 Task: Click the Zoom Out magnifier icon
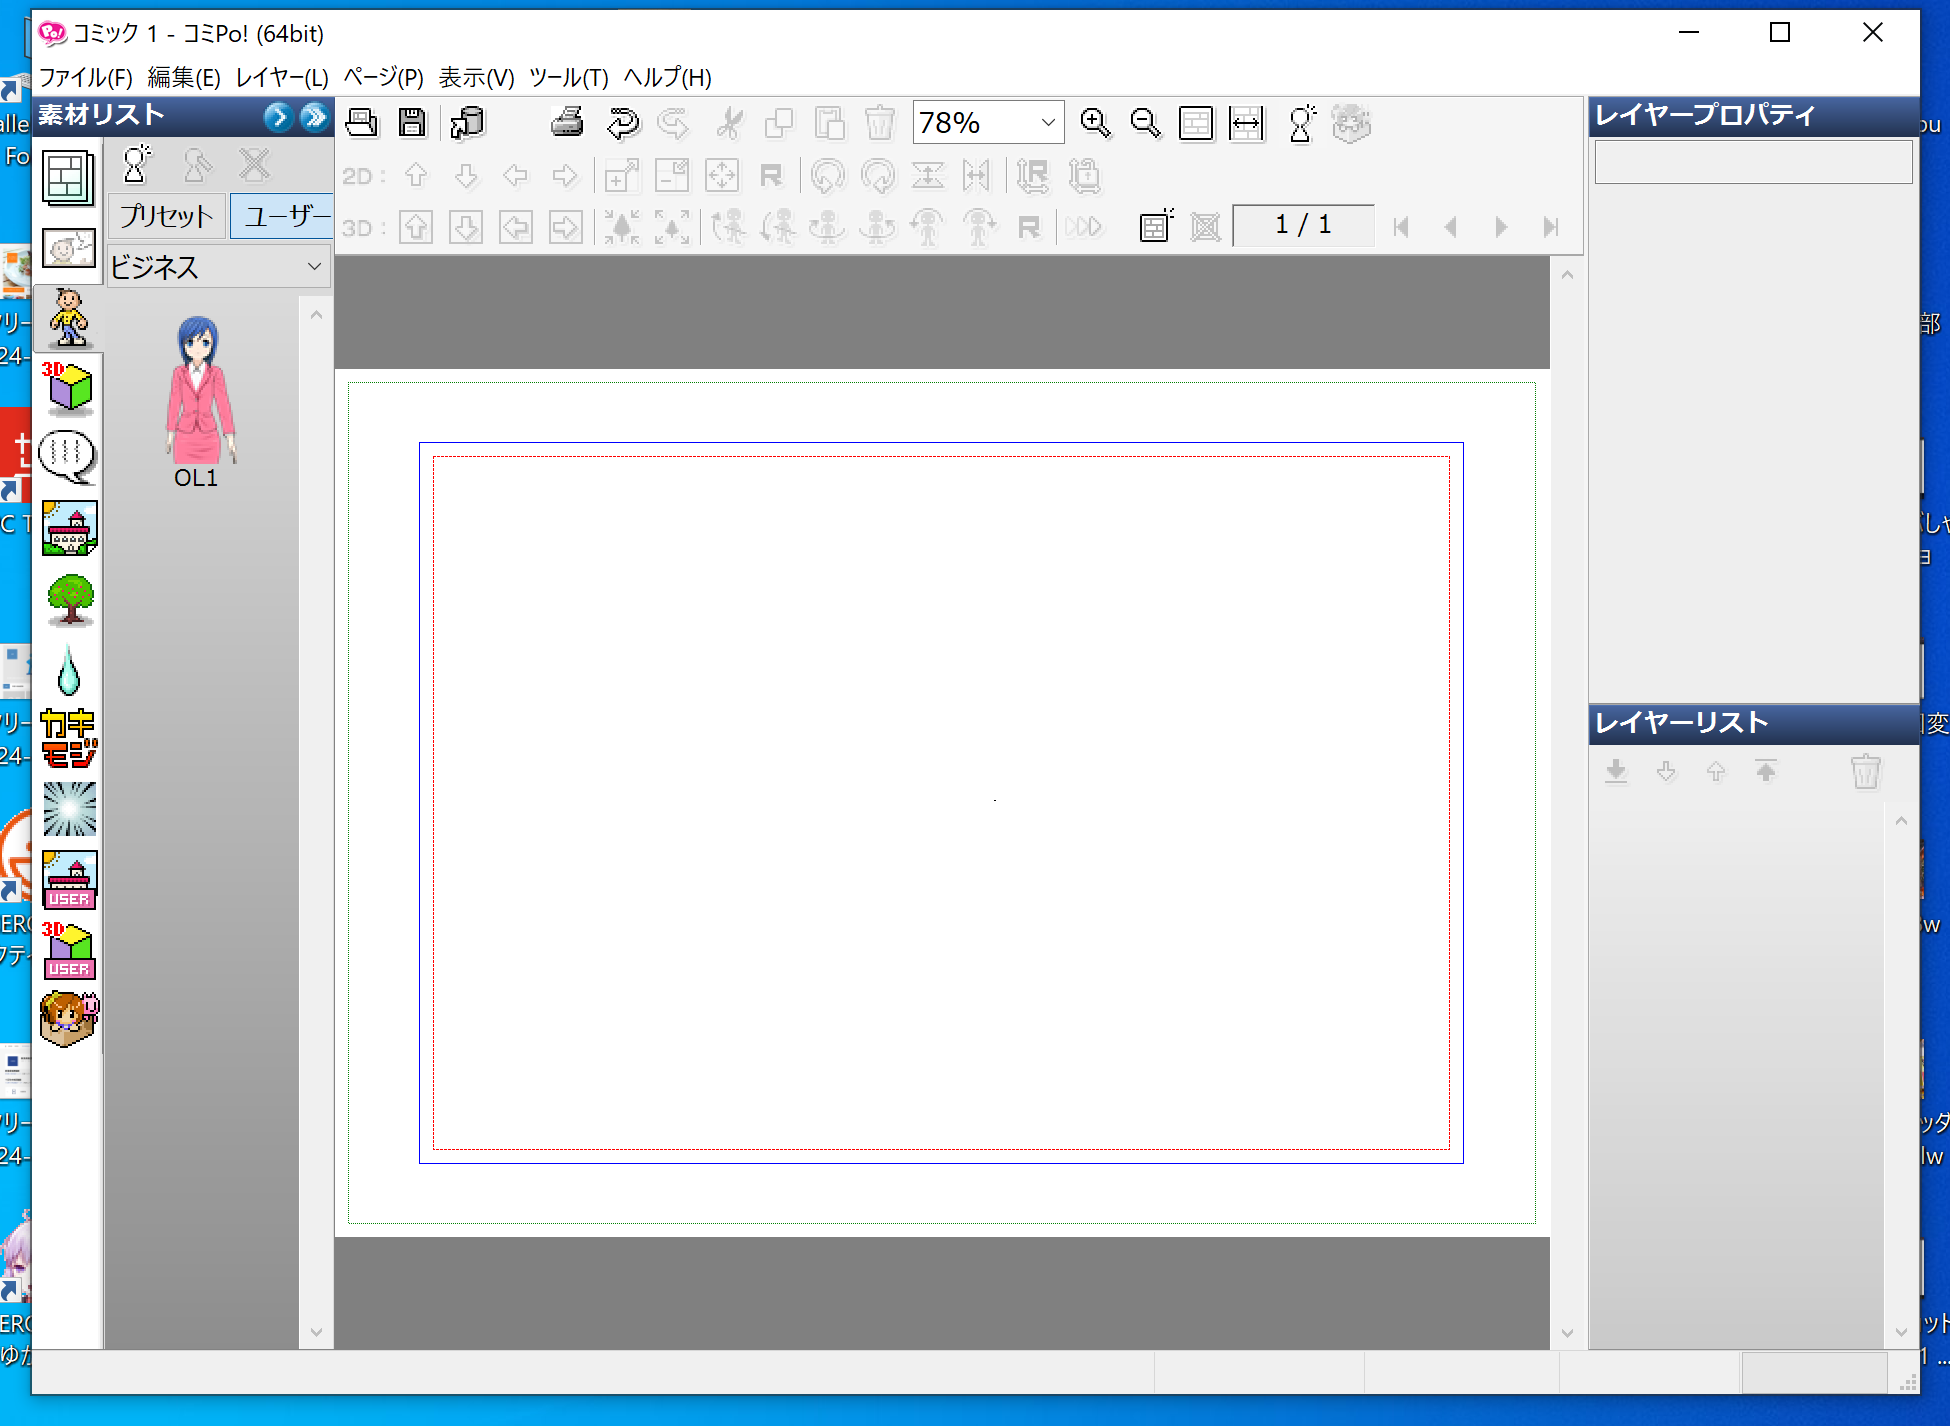pos(1145,123)
